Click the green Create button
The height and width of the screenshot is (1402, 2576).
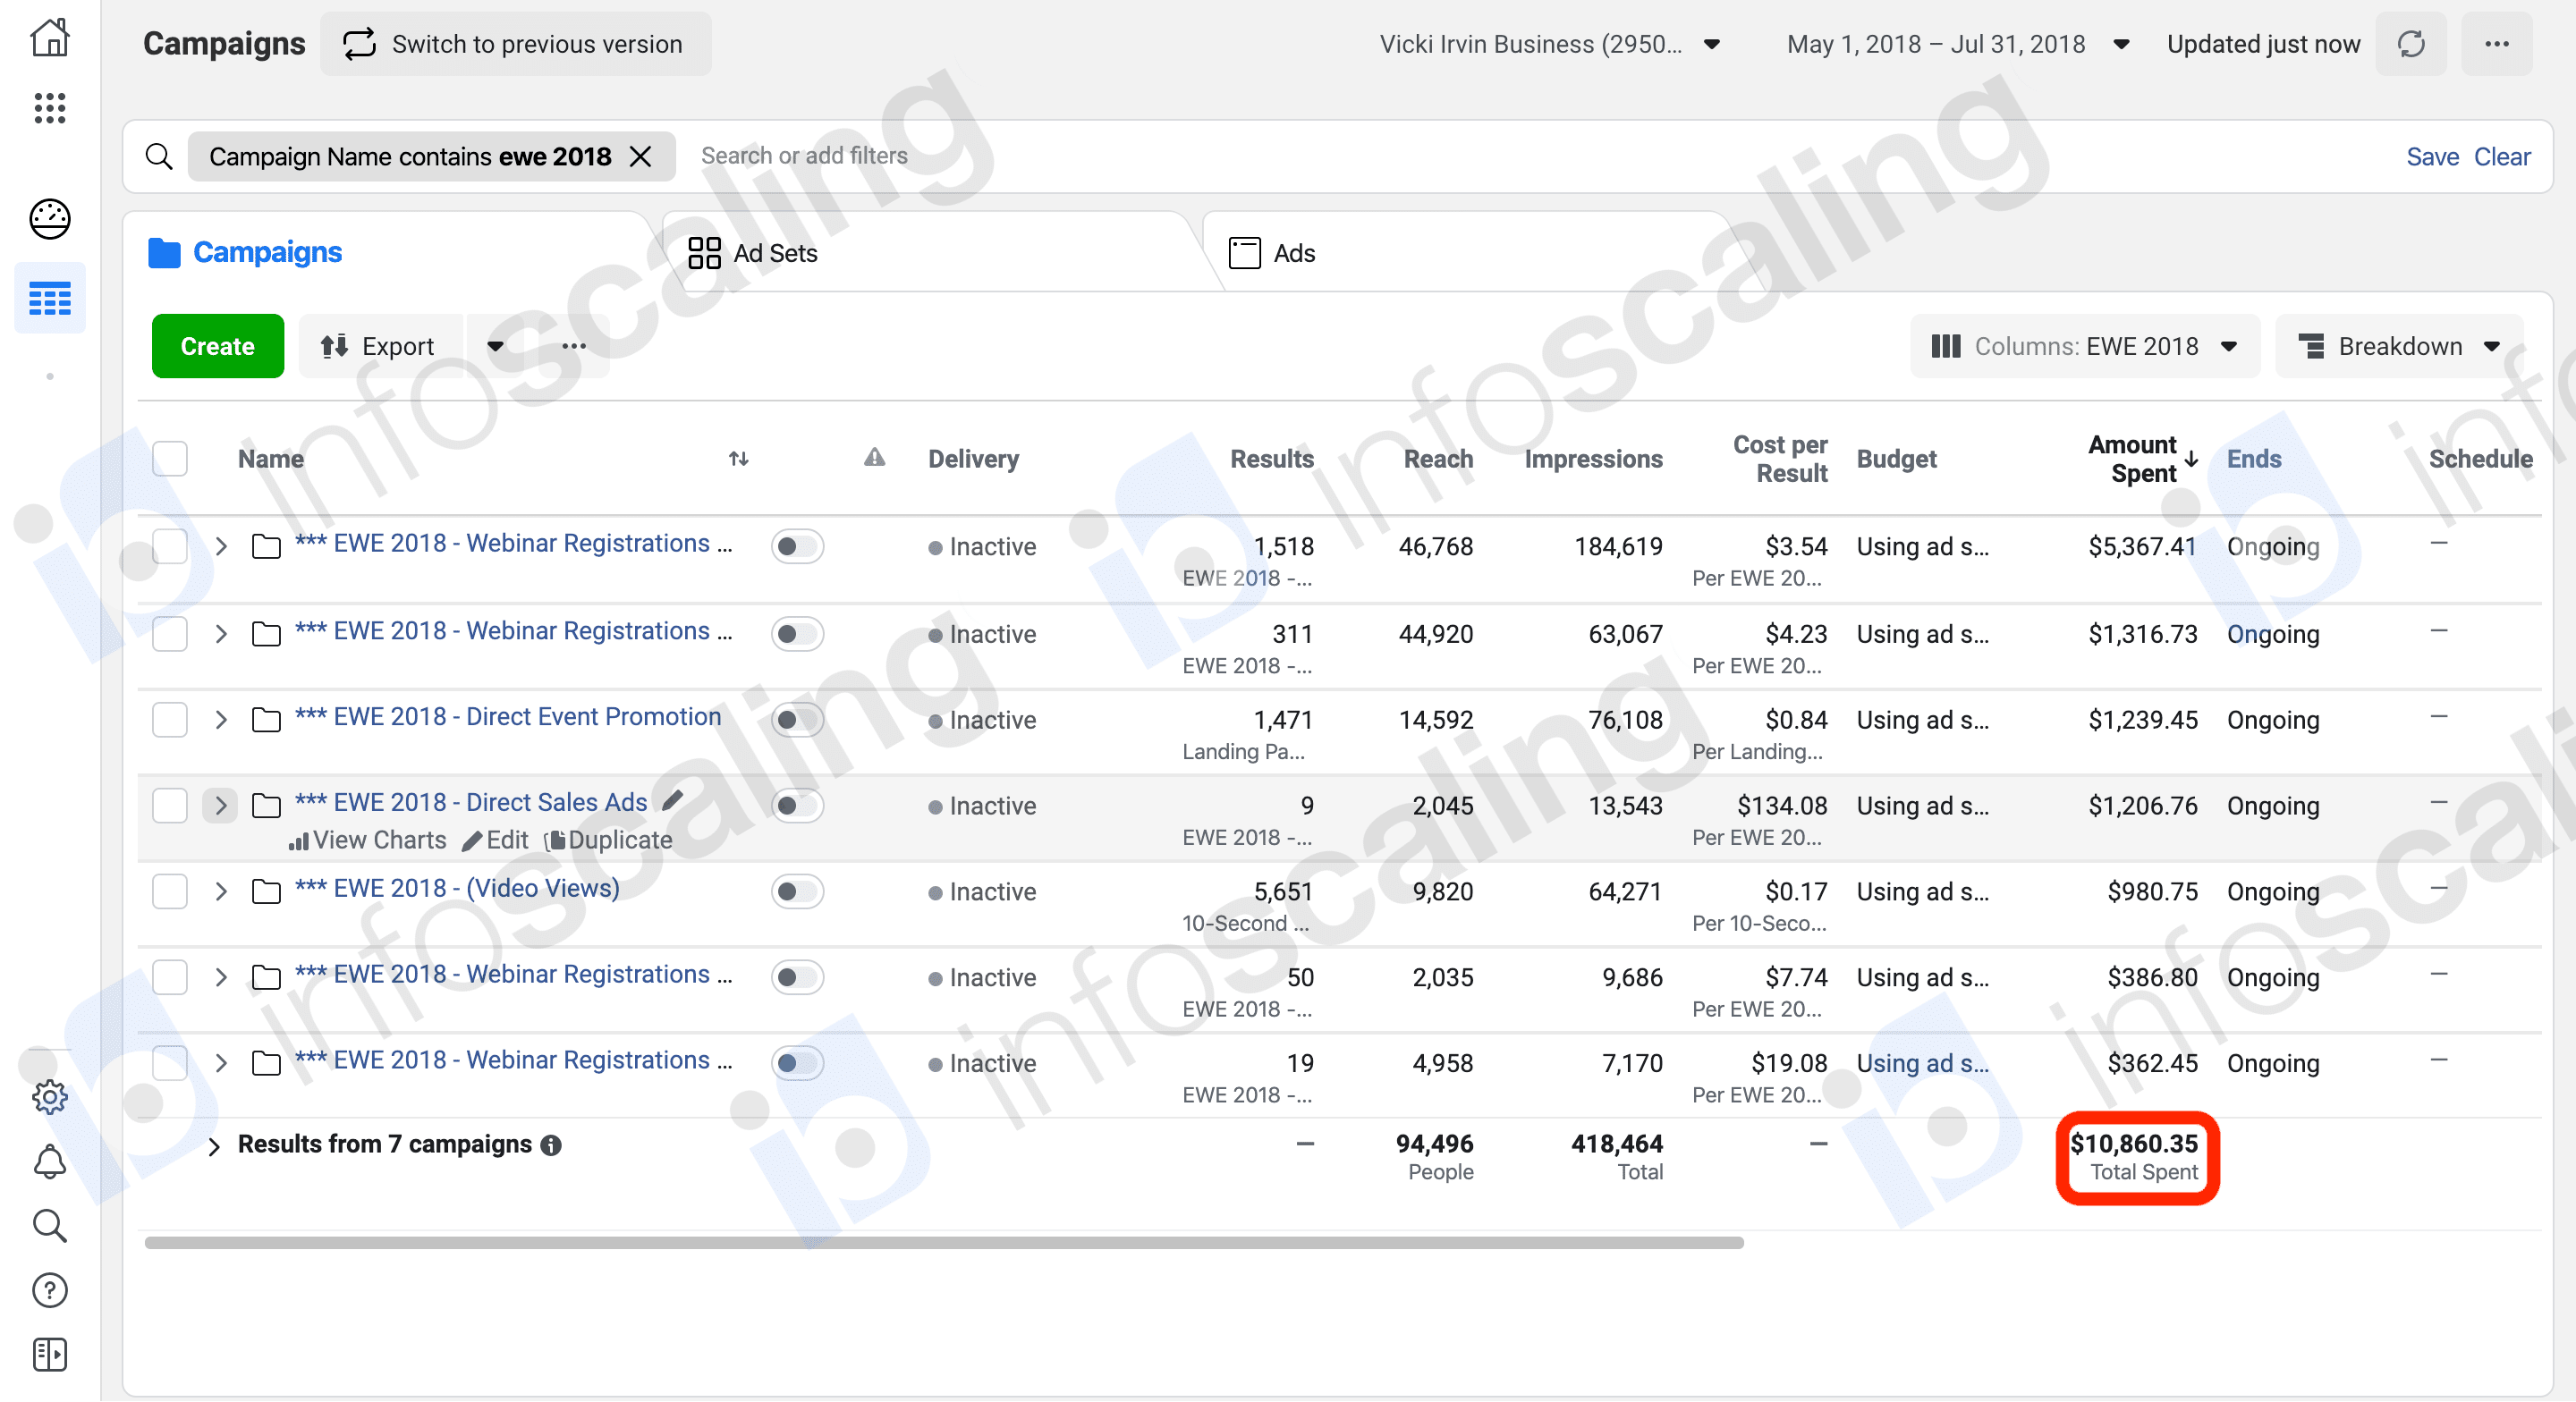tap(217, 346)
